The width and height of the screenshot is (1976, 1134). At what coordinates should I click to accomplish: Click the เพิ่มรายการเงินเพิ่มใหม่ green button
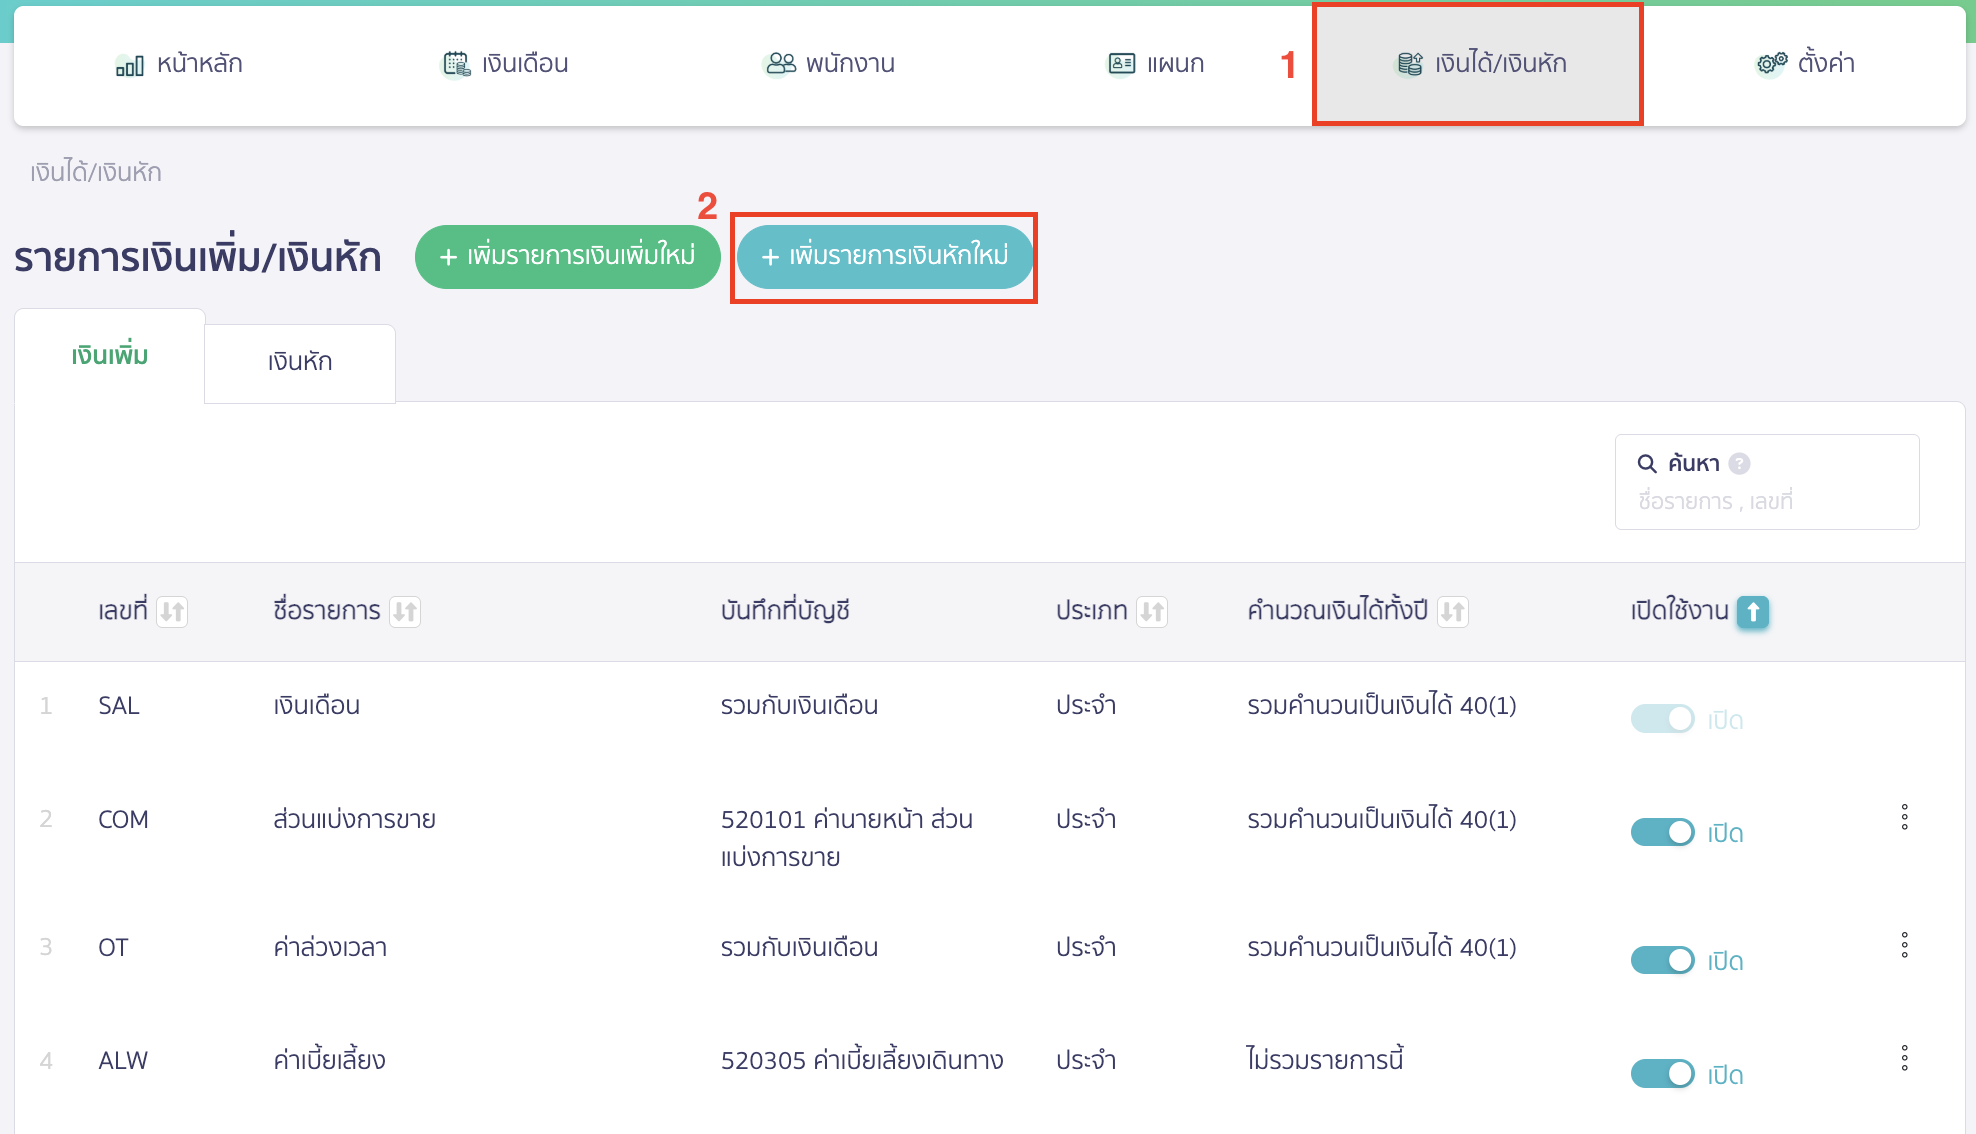coord(567,256)
